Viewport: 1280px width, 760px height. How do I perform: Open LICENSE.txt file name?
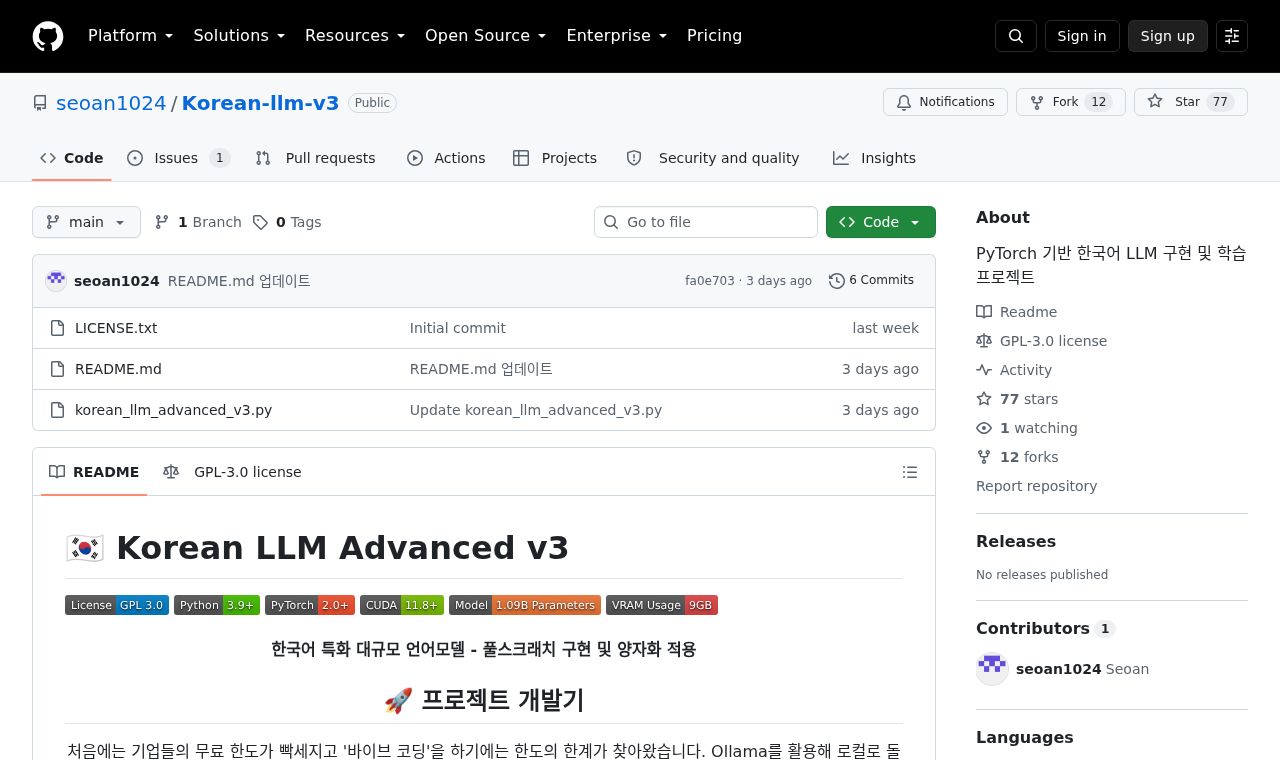point(116,328)
